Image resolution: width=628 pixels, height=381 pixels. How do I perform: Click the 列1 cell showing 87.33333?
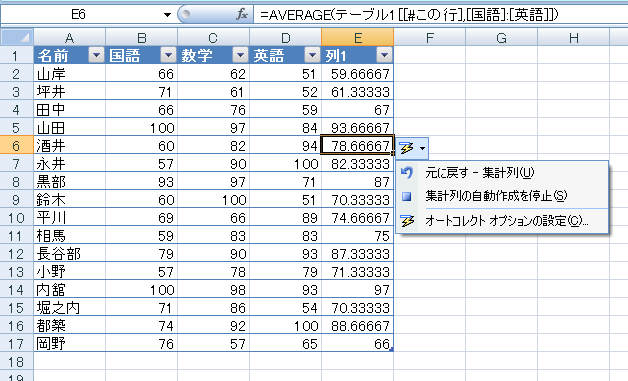pos(358,254)
